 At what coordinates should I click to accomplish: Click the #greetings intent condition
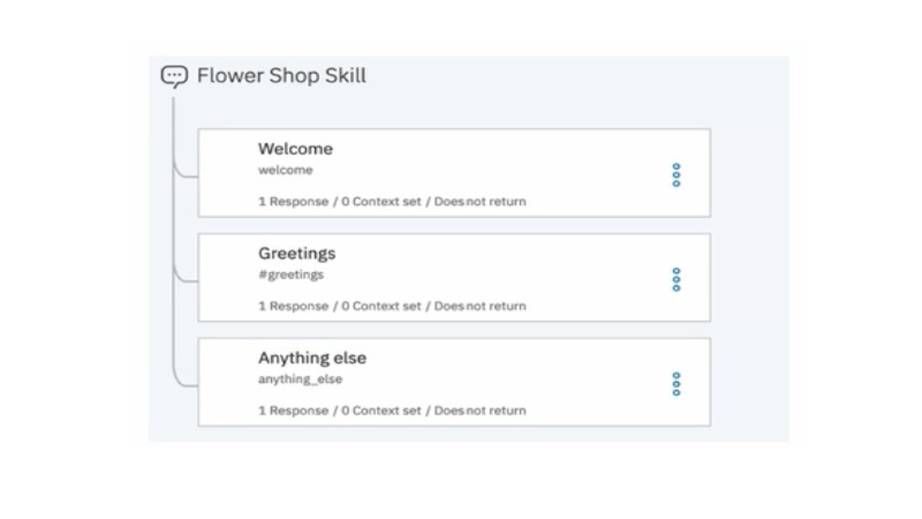(291, 274)
